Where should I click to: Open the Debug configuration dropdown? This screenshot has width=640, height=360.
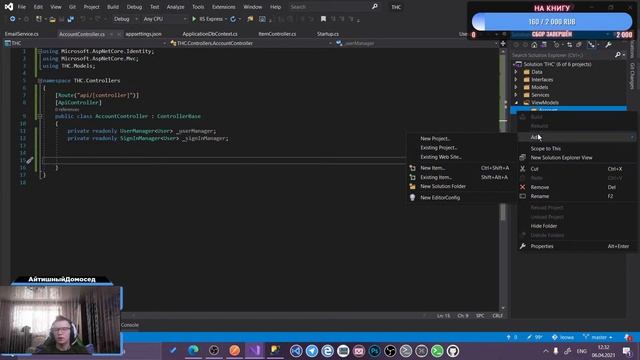pyautogui.click(x=125, y=19)
